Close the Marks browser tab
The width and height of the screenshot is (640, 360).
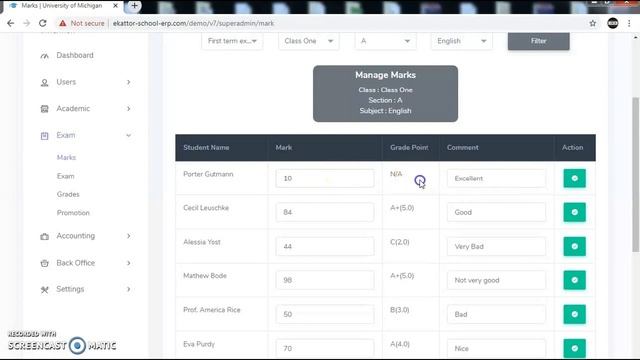click(116, 6)
